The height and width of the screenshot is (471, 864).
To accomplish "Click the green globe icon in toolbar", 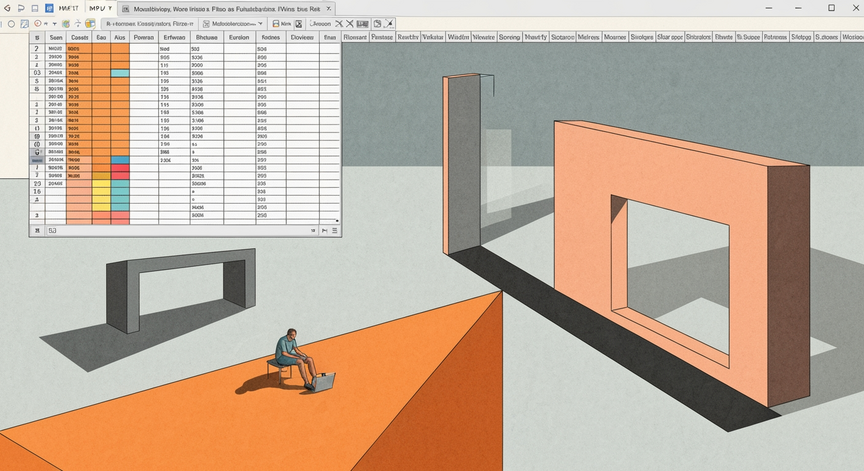I will (x=66, y=24).
